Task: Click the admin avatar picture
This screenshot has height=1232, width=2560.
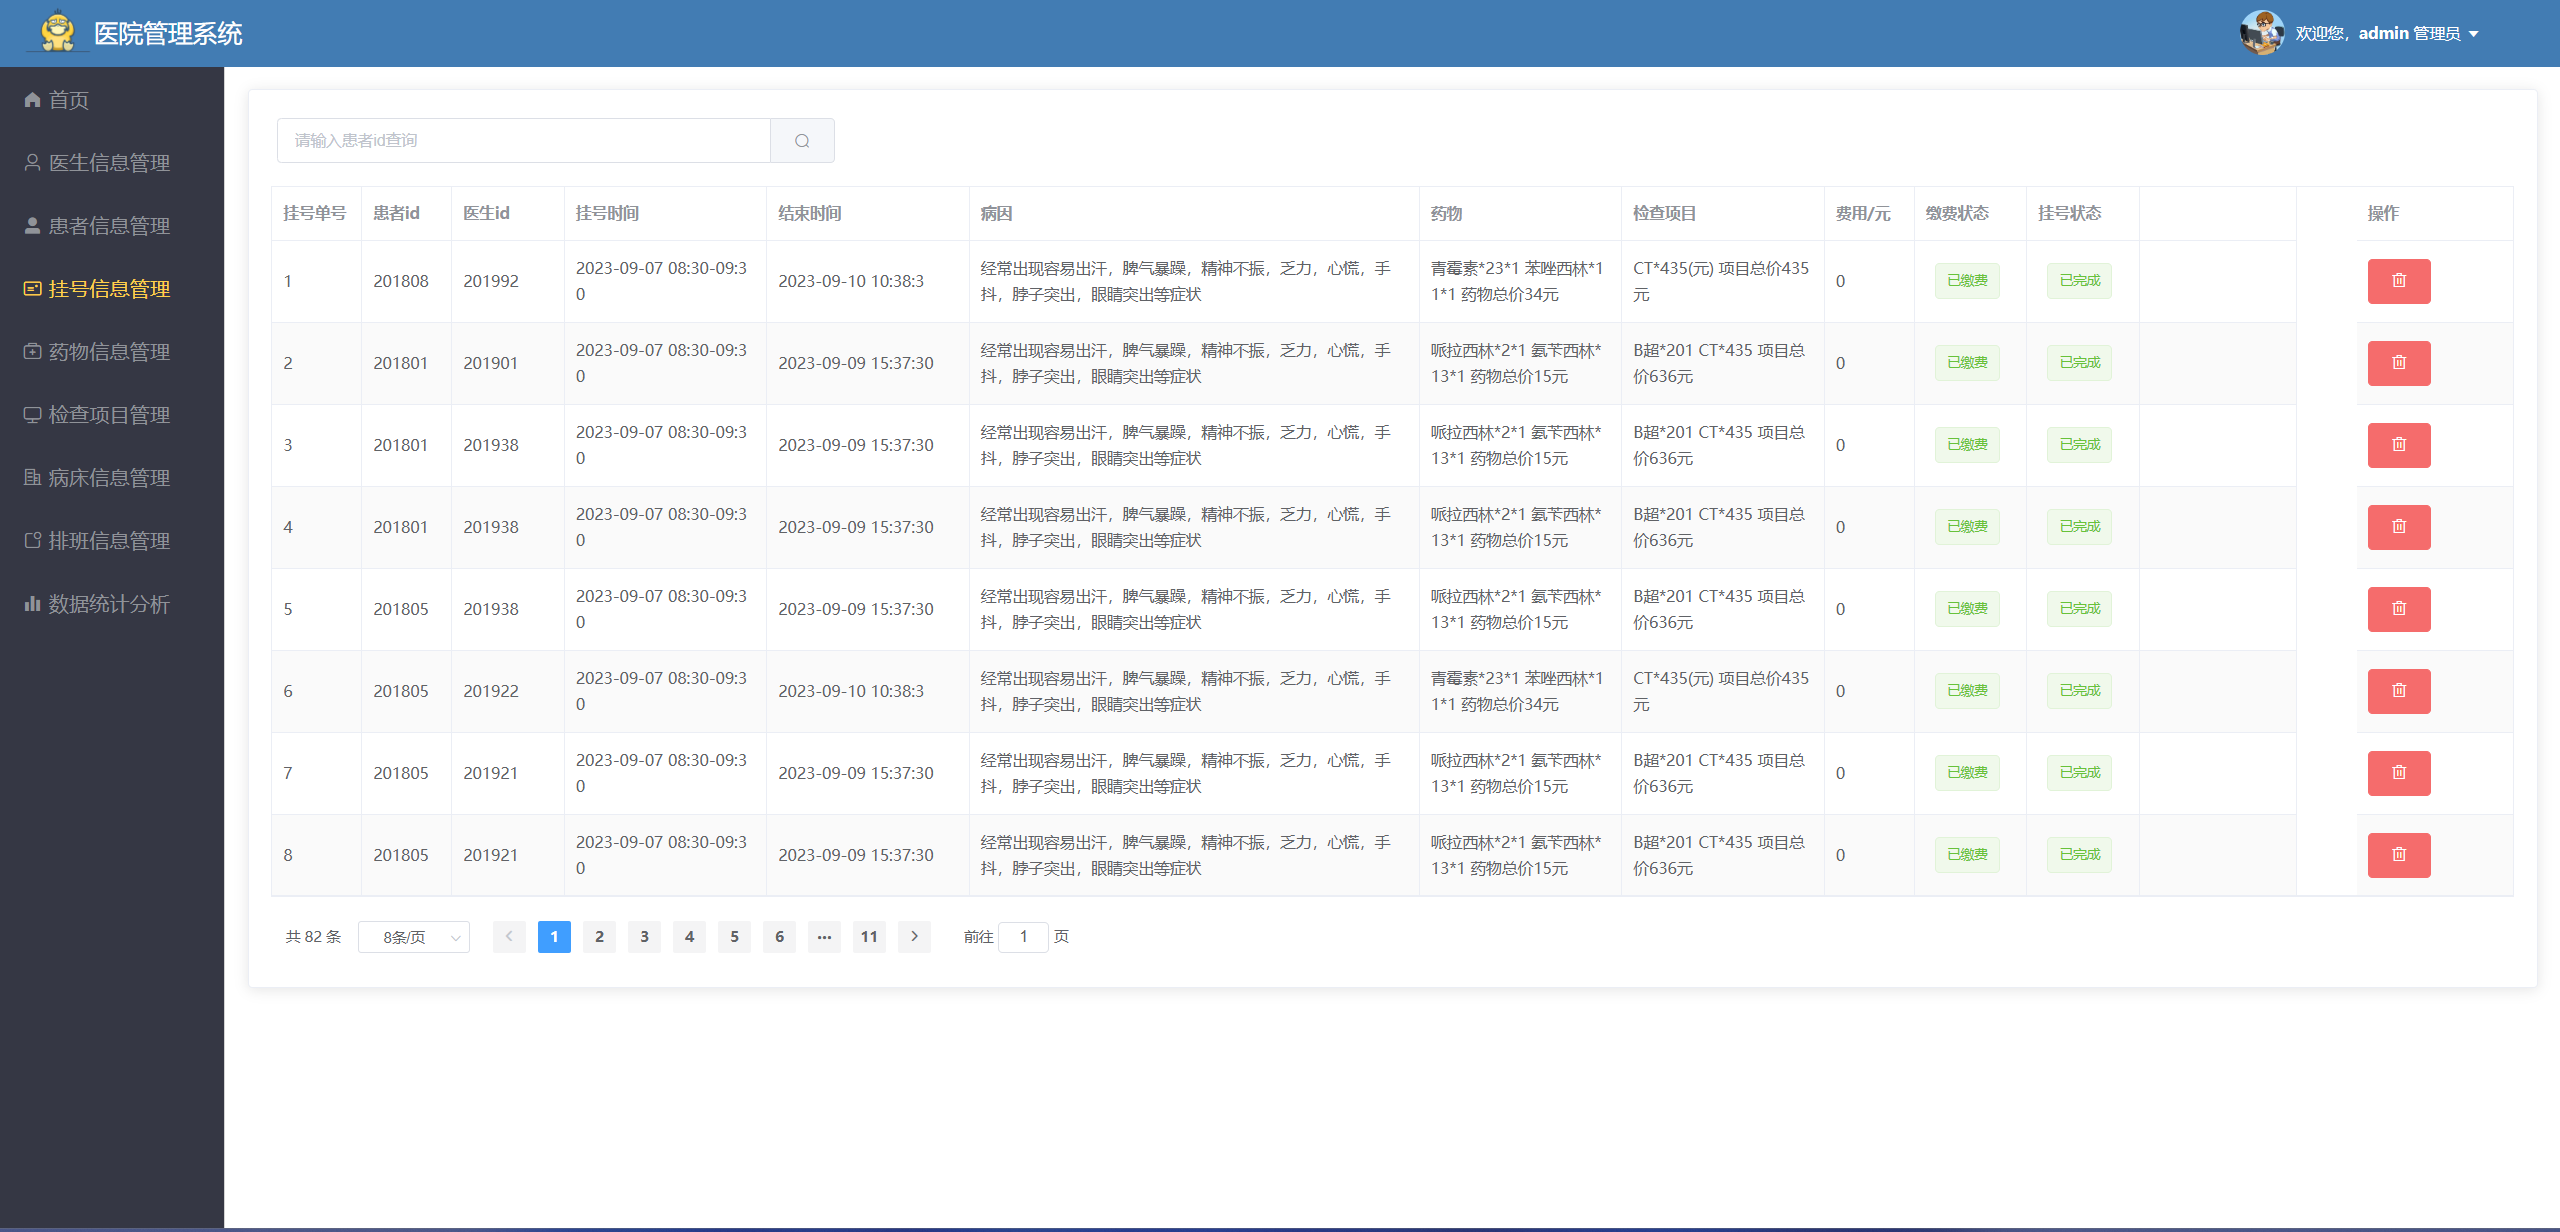Action: [2261, 33]
